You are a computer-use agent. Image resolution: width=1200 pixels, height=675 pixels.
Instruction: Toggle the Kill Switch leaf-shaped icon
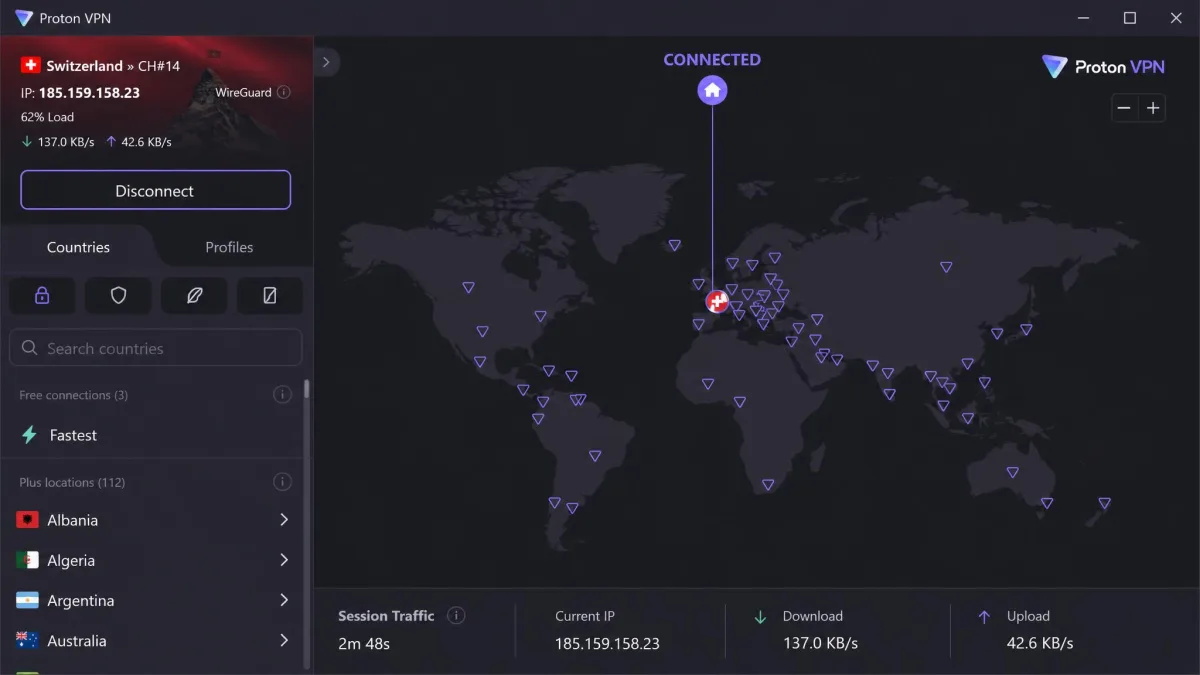click(x=194, y=296)
